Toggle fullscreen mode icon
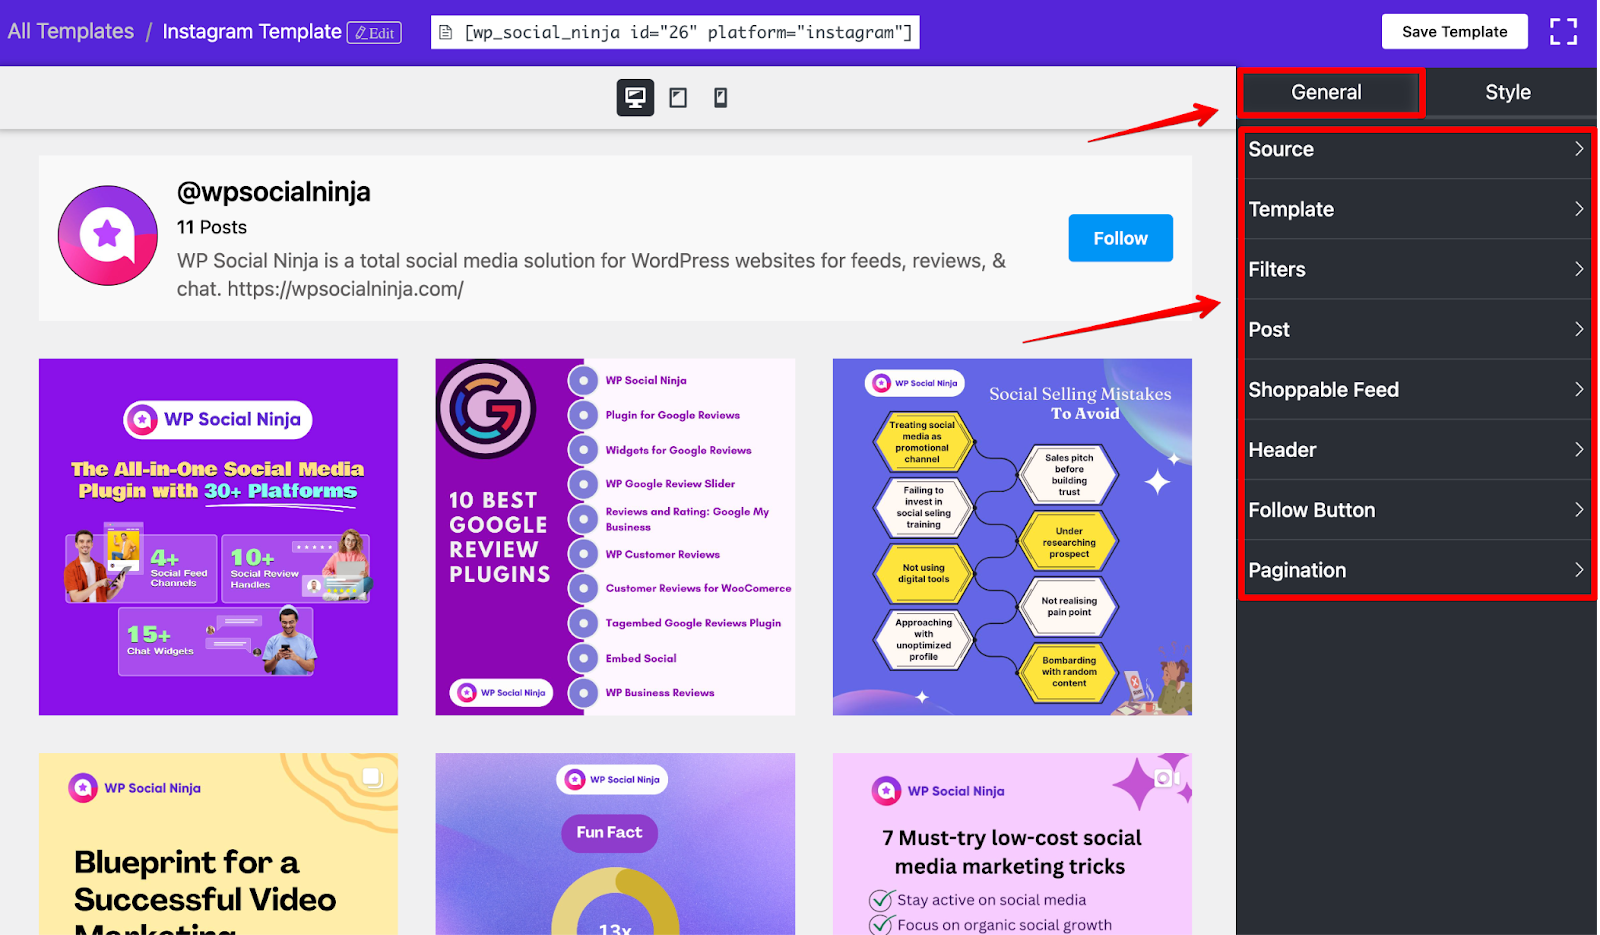Screen dimensions: 1600x935 [x=1563, y=32]
